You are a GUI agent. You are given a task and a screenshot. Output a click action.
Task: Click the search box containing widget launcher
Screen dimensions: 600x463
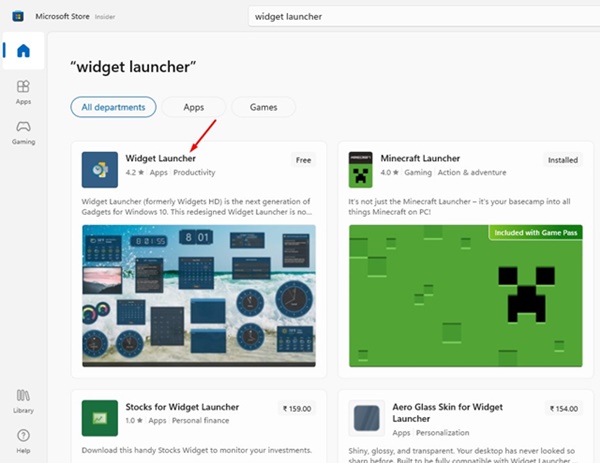(x=424, y=16)
